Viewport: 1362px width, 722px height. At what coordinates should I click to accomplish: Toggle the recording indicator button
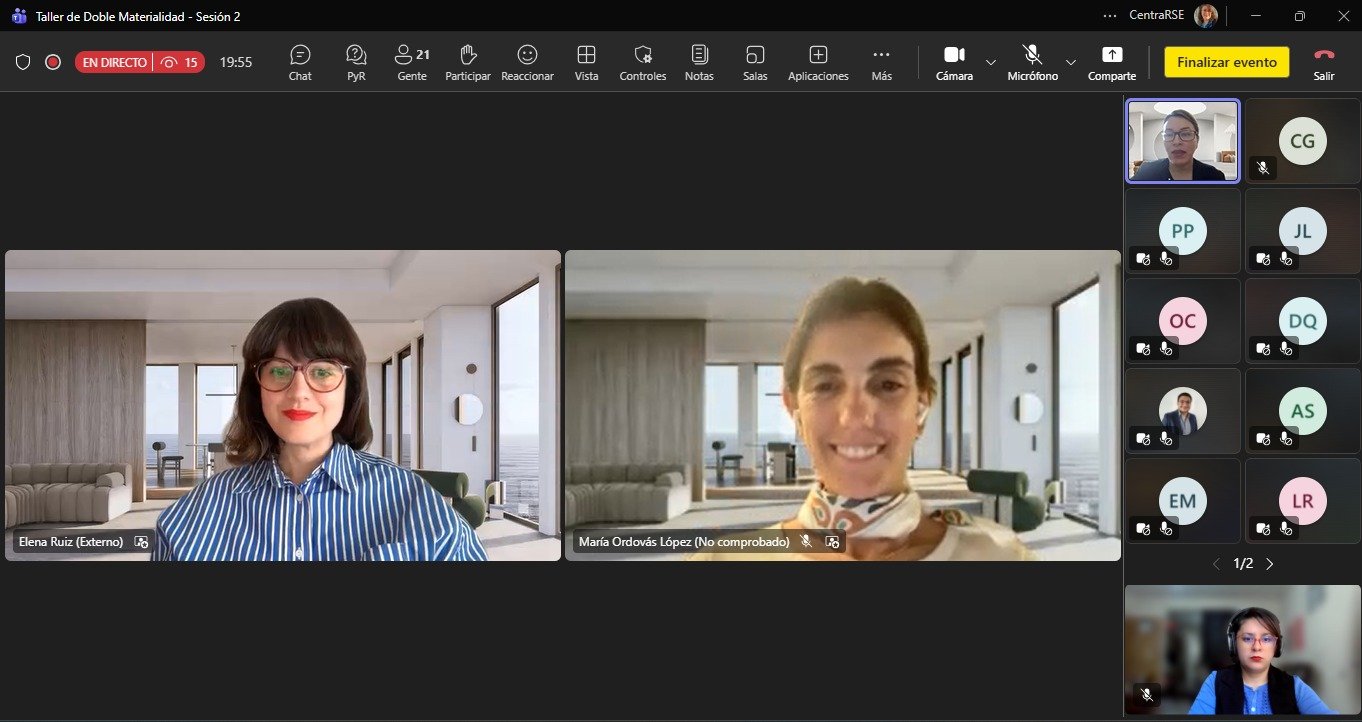pyautogui.click(x=53, y=62)
